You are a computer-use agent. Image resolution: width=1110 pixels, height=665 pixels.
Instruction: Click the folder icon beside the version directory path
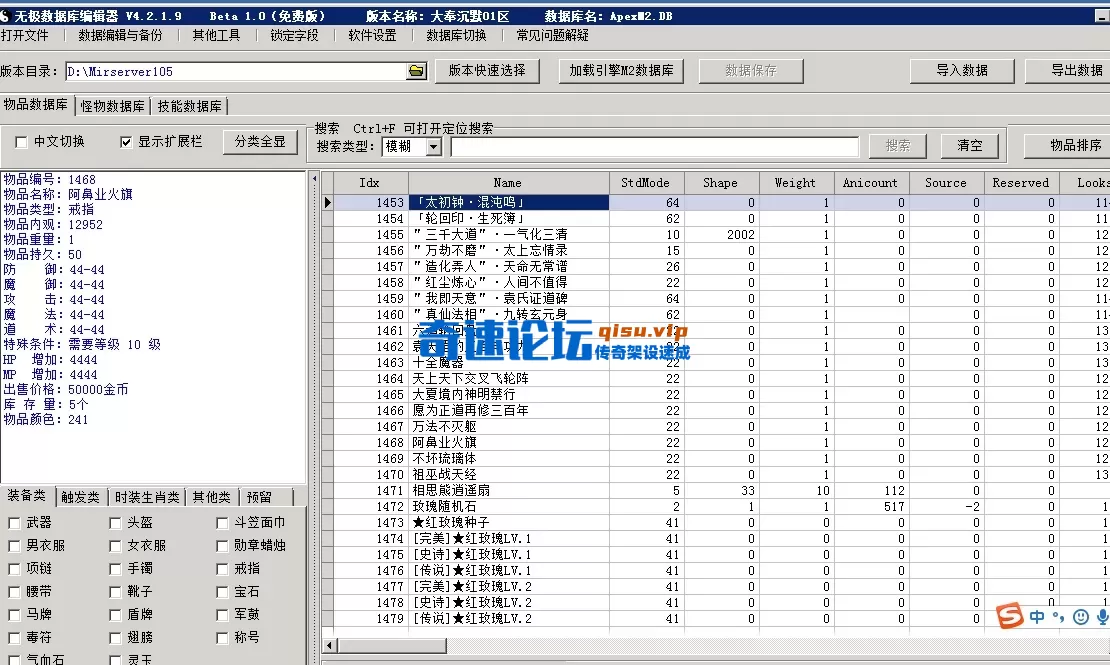click(x=416, y=71)
